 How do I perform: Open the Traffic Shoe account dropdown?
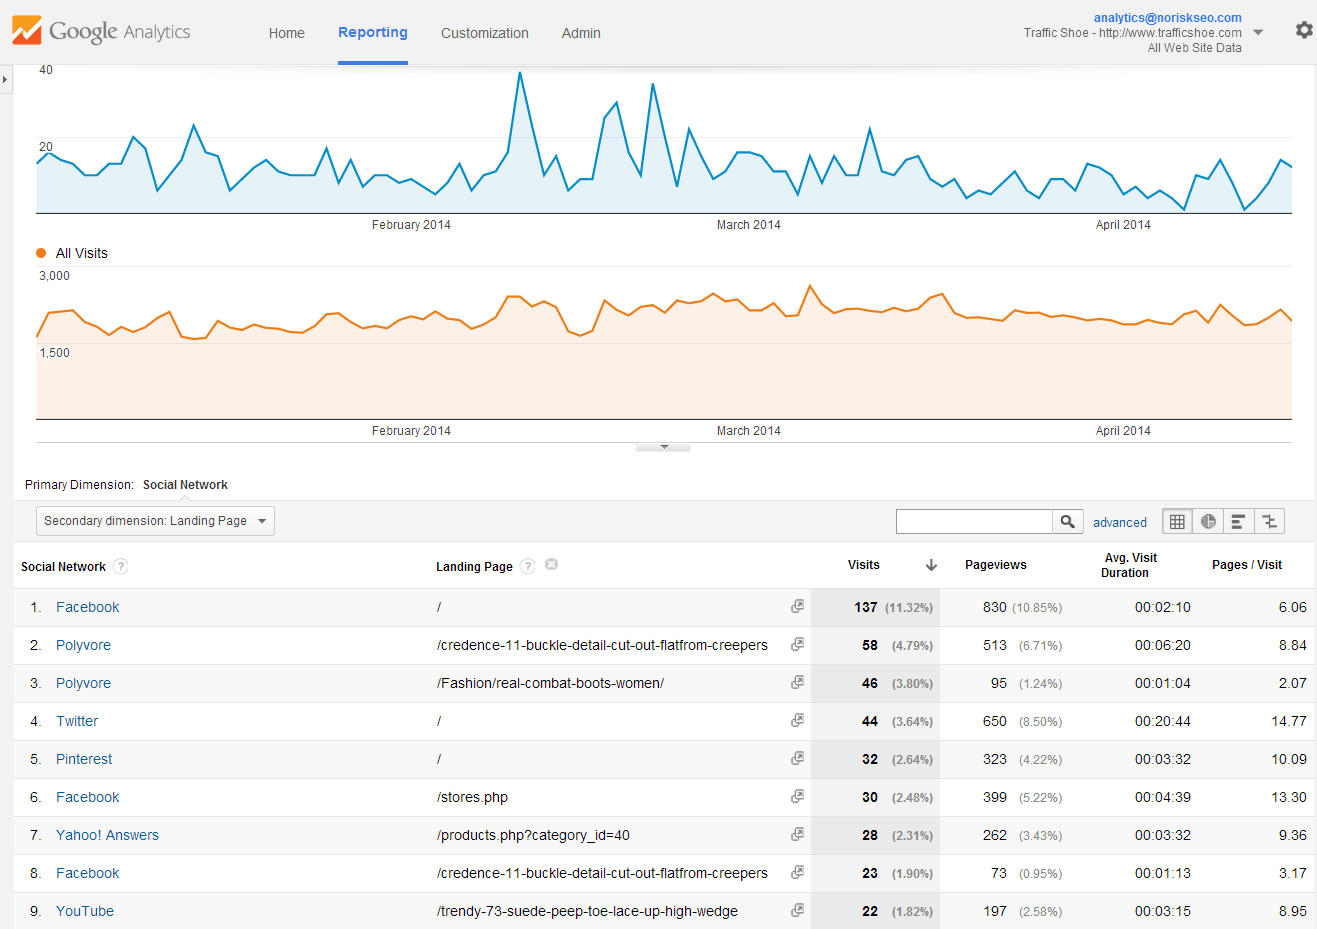[x=1258, y=31]
